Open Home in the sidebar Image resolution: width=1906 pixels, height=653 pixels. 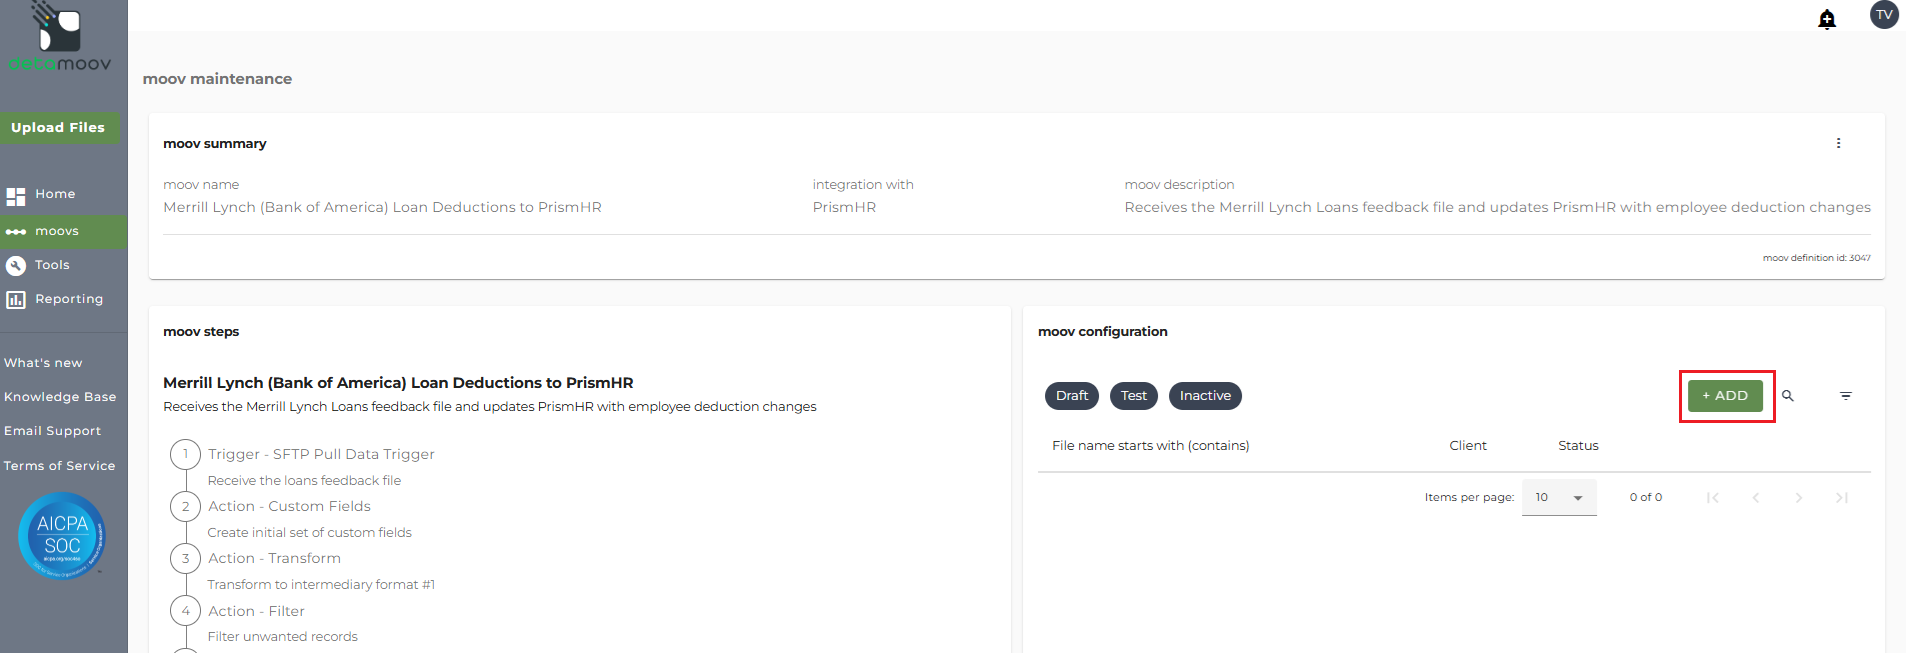[x=55, y=194]
